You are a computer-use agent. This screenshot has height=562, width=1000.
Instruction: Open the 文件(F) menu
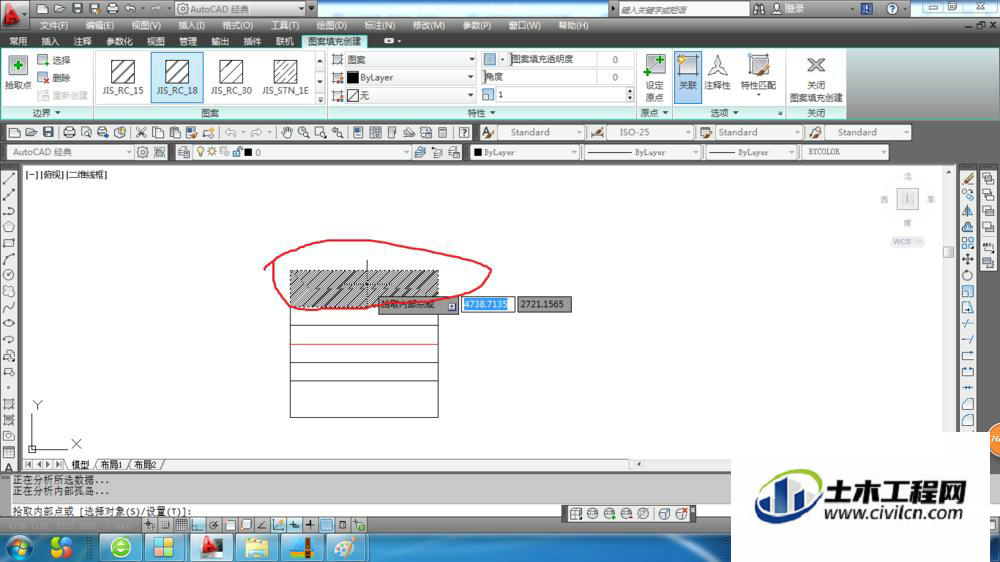pos(54,26)
